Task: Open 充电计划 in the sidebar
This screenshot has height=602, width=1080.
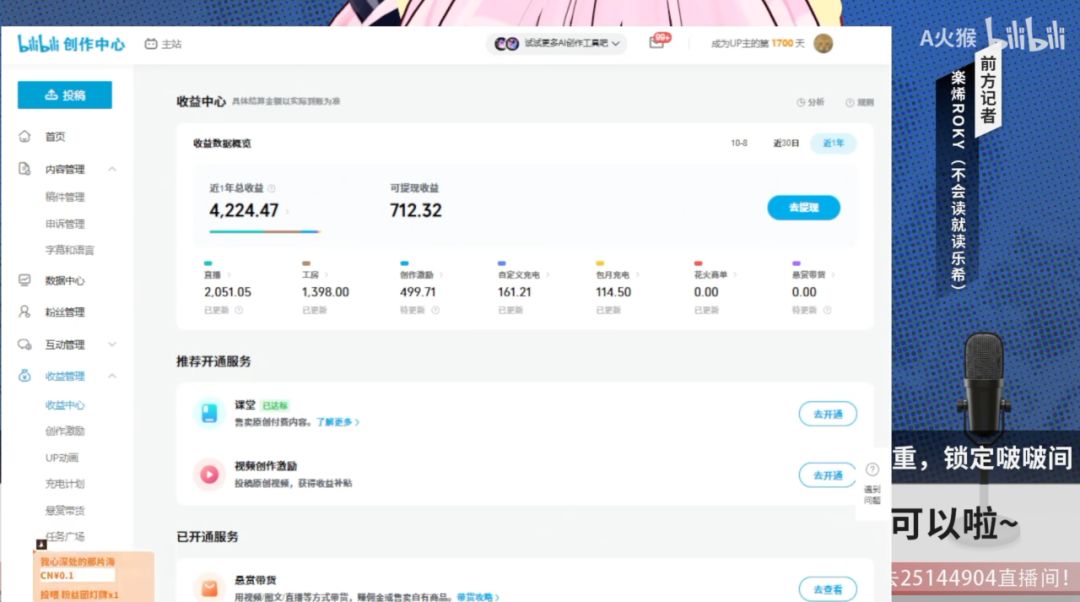Action: point(65,484)
